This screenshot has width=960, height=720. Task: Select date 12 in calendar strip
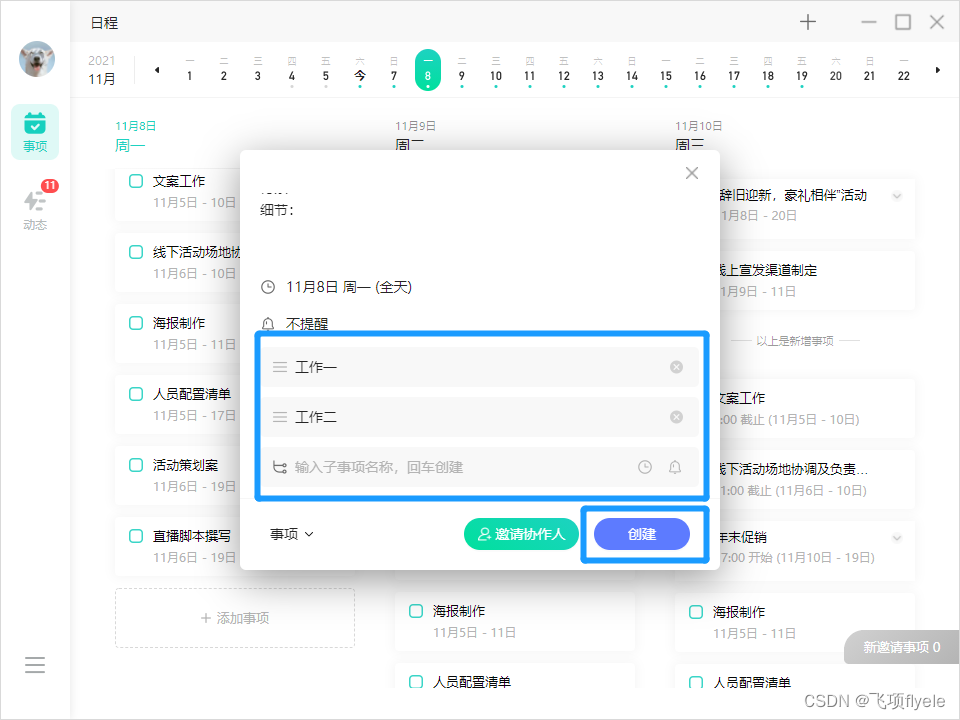click(564, 70)
